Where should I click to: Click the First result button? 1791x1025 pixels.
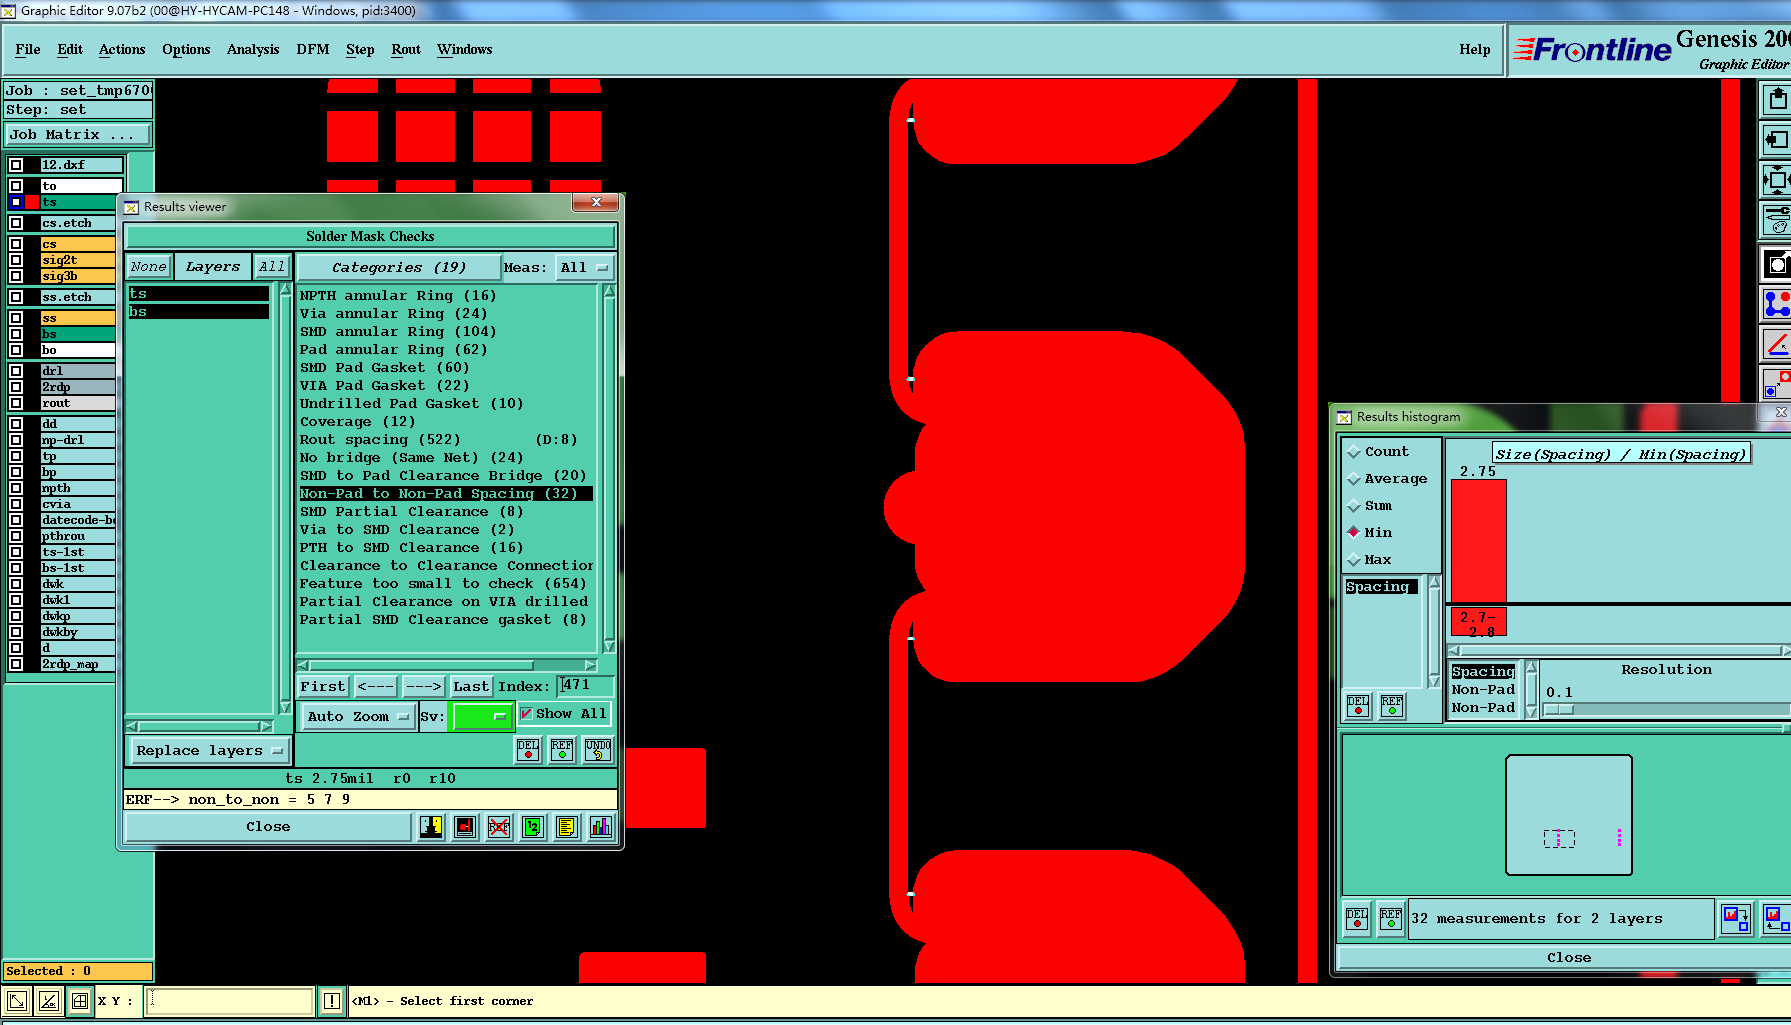[x=323, y=686]
